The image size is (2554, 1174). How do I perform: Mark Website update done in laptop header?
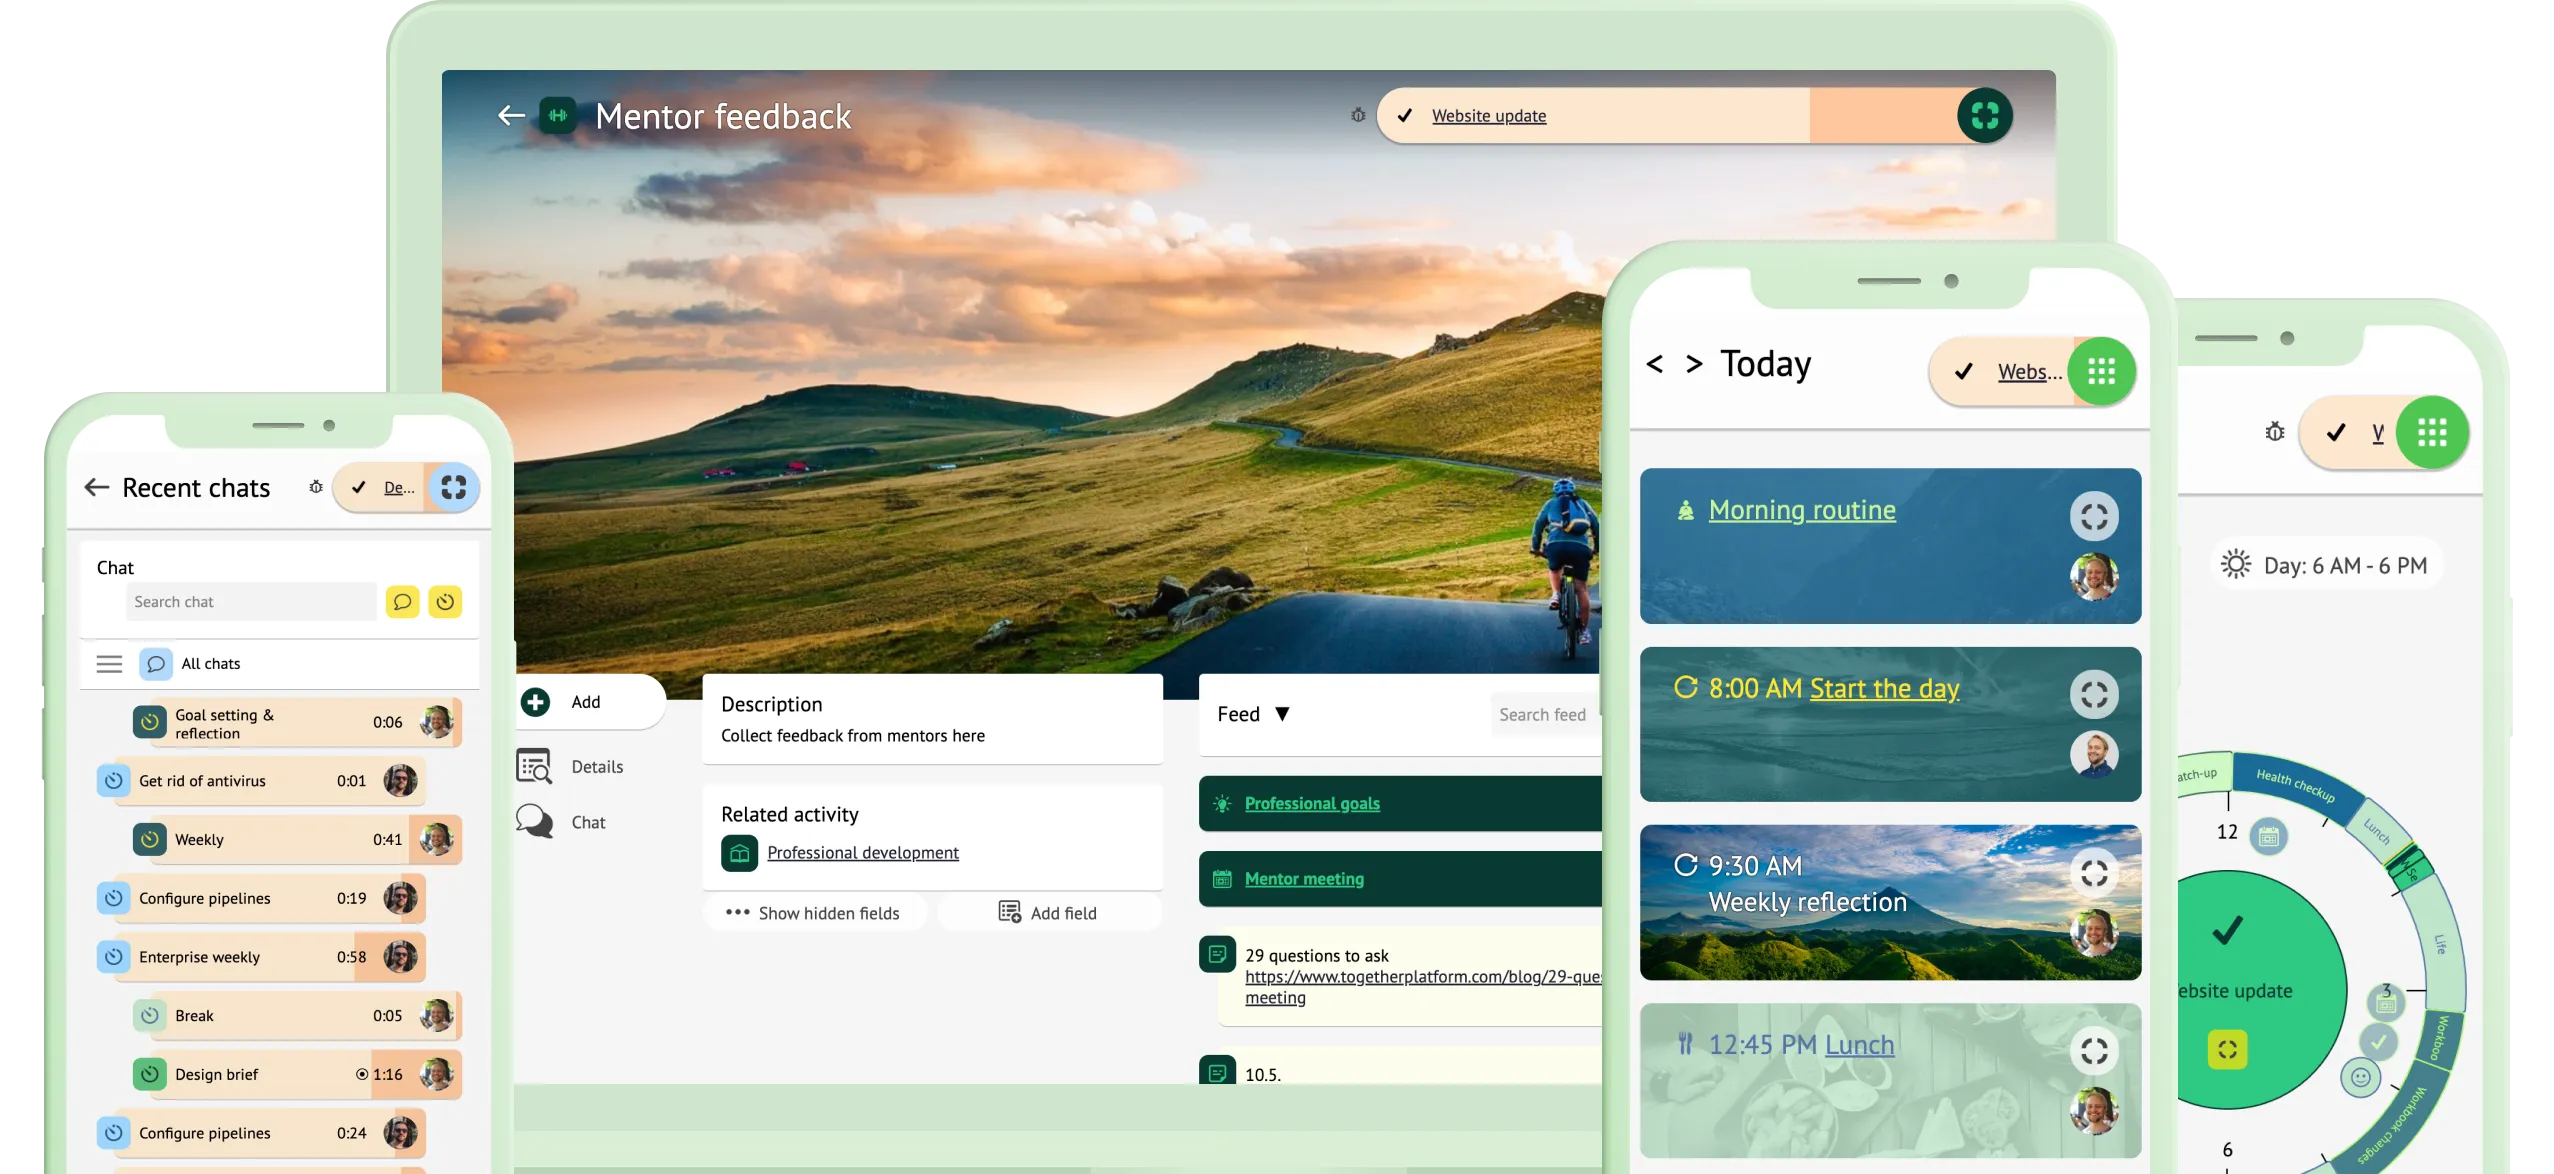[x=1405, y=116]
